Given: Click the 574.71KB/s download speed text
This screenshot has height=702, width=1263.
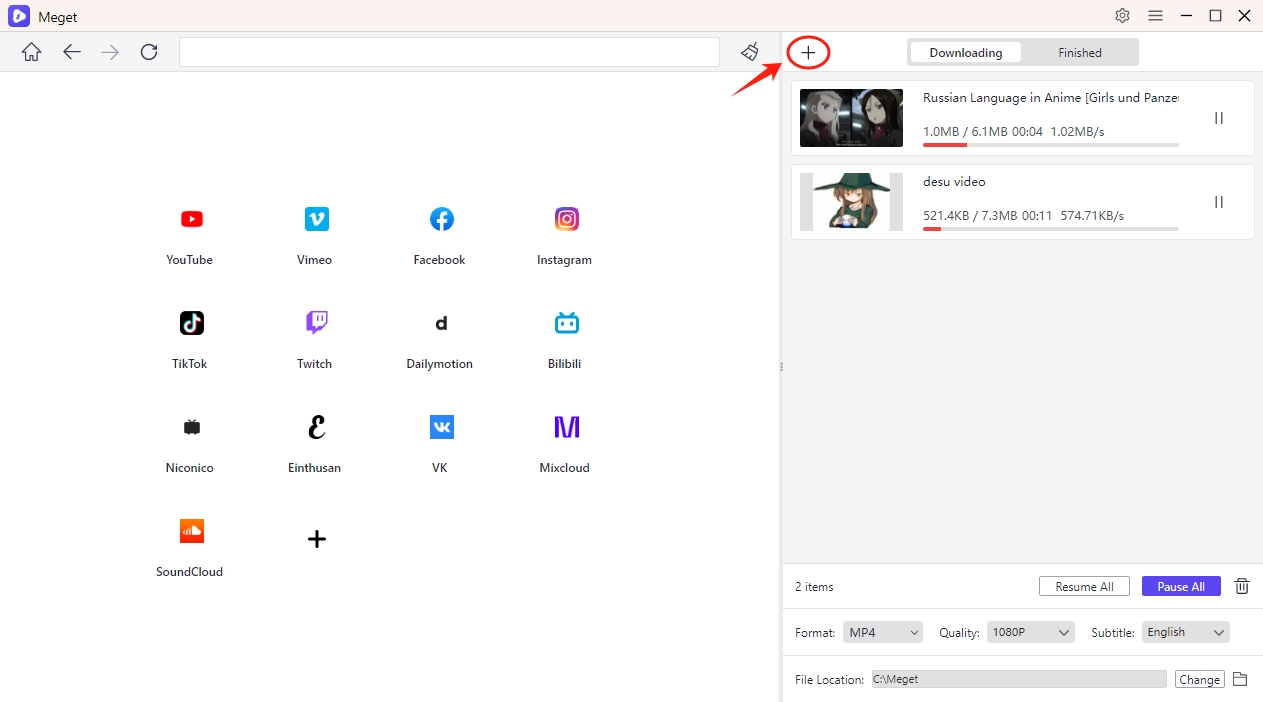Looking at the screenshot, I should (x=1092, y=216).
